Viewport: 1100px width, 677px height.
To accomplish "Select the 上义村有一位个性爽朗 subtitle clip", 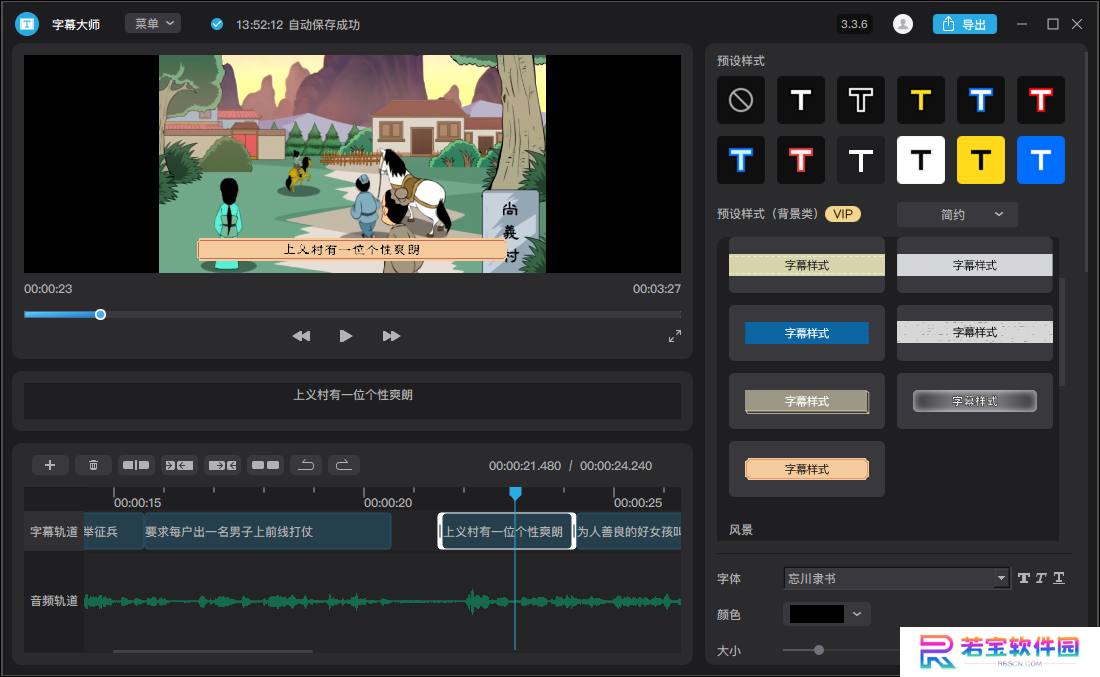I will (507, 532).
